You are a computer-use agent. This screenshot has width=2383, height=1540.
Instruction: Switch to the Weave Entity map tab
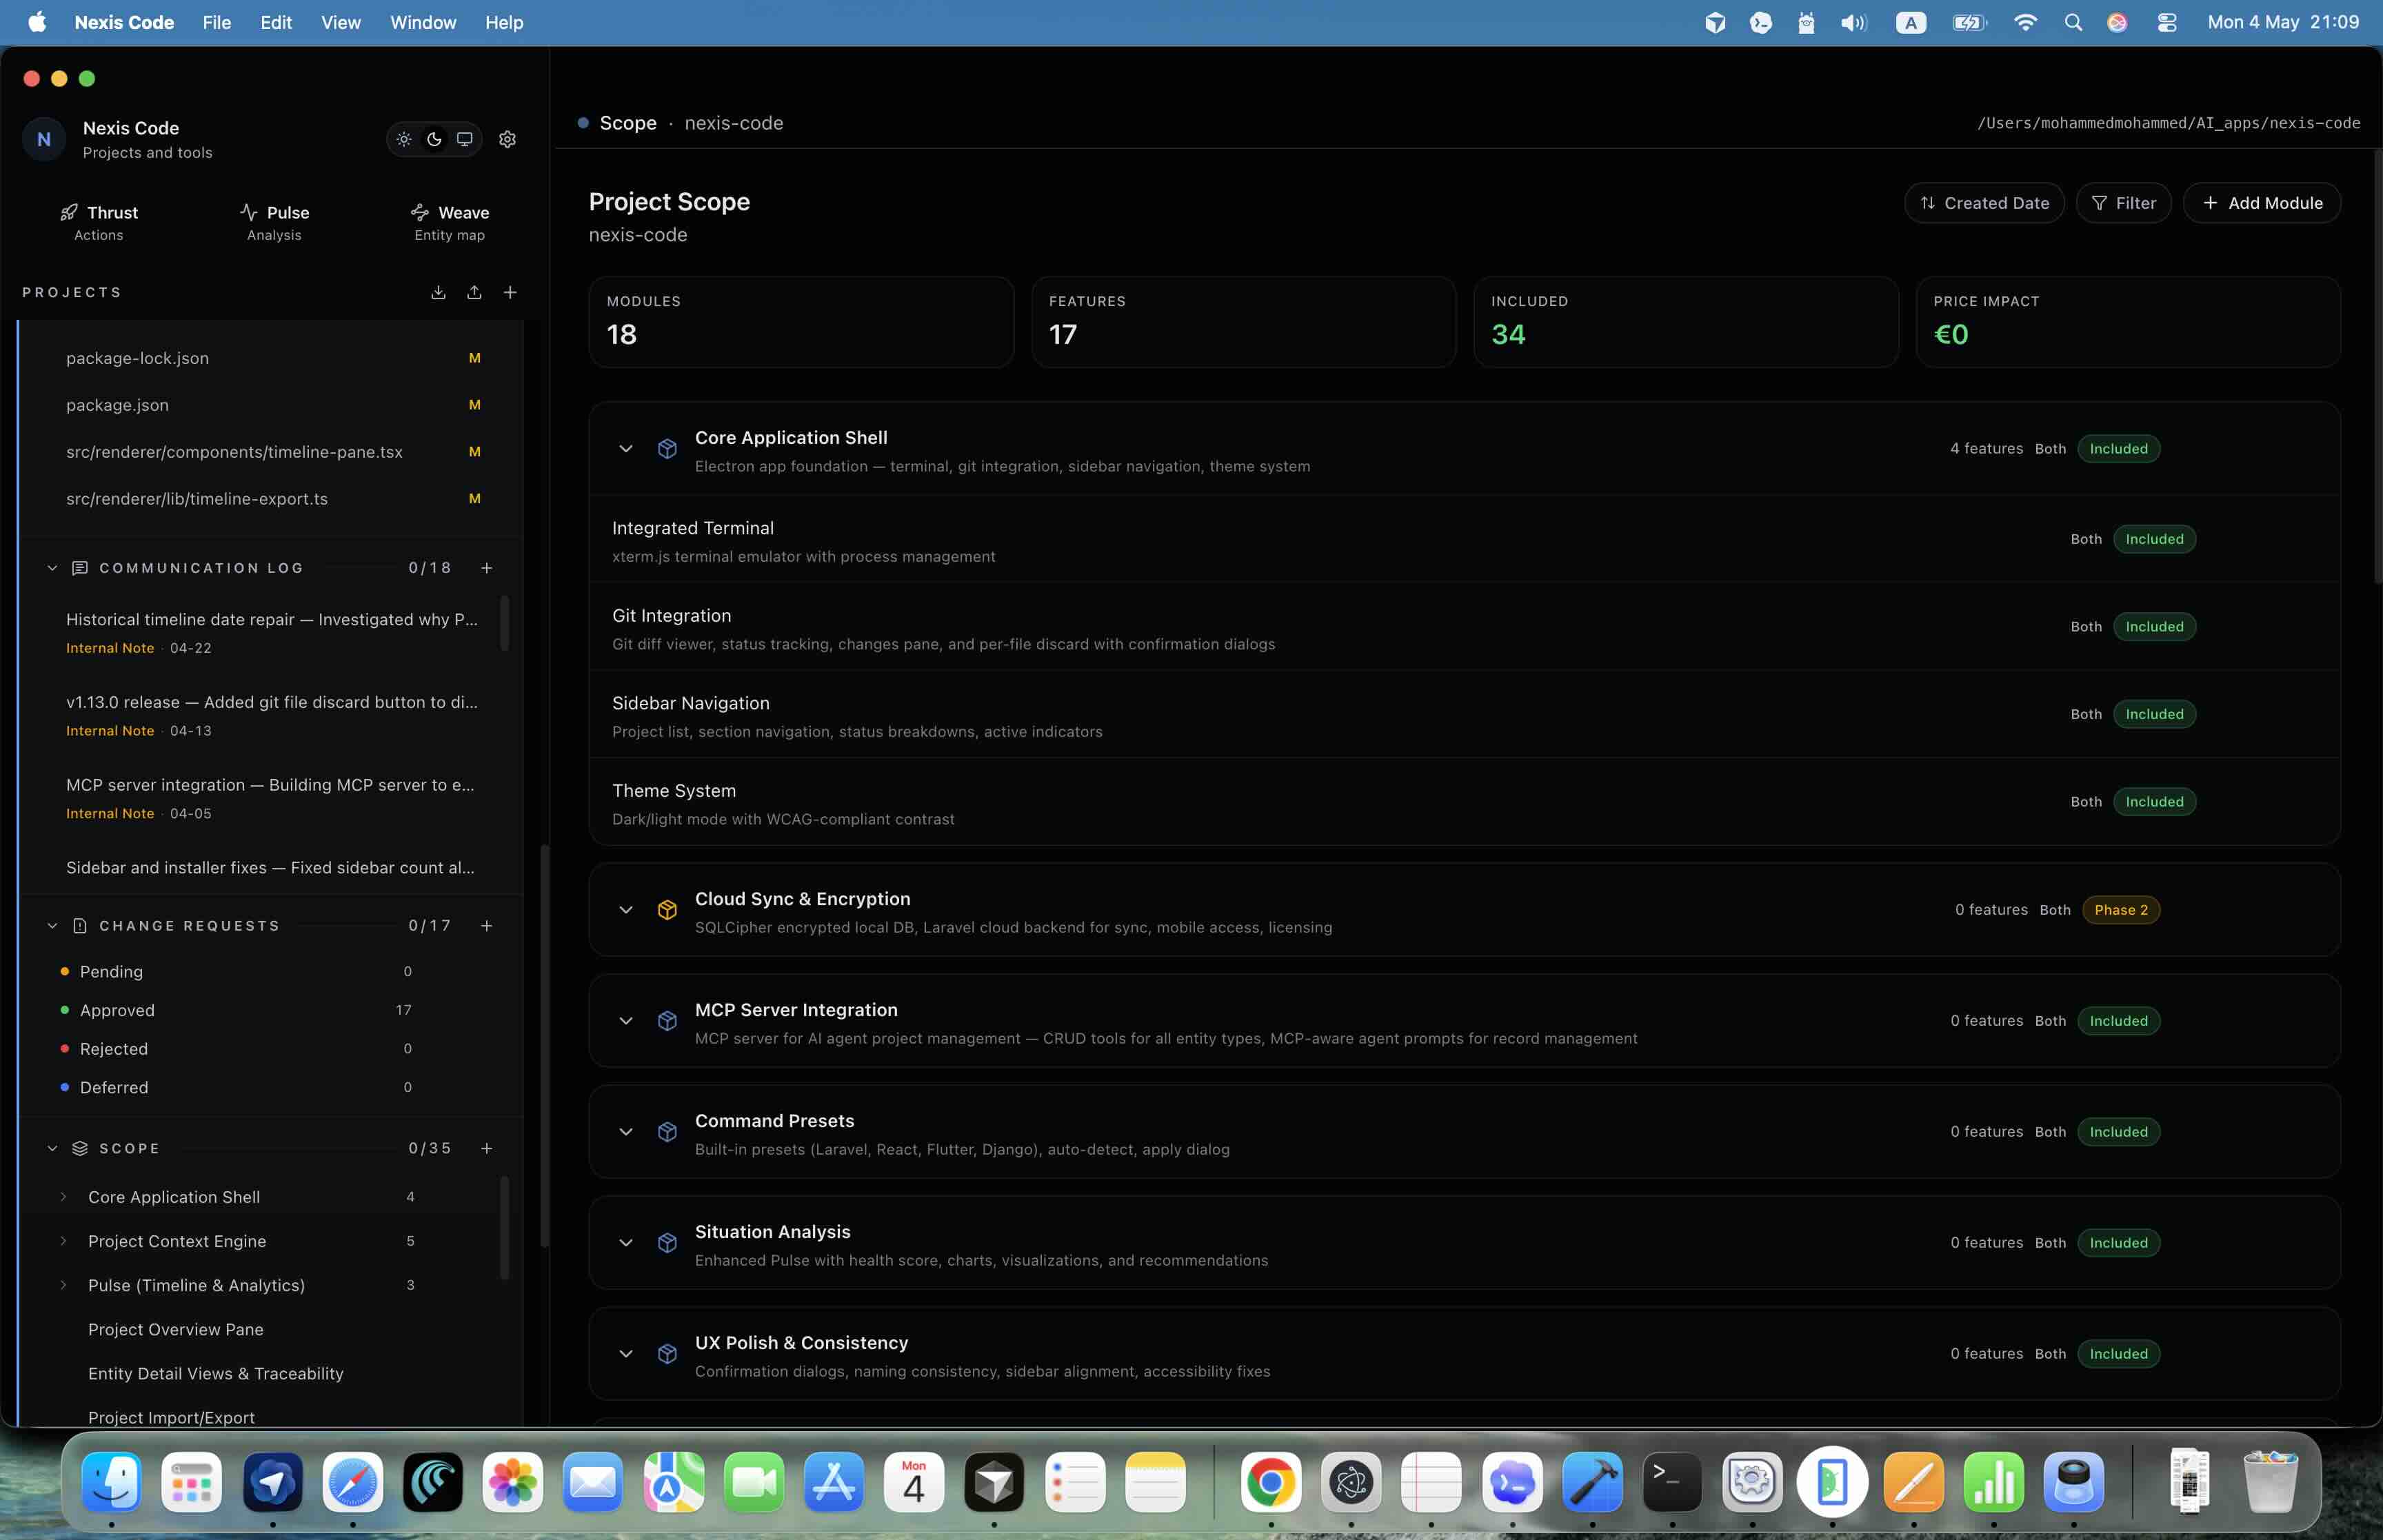coord(450,223)
